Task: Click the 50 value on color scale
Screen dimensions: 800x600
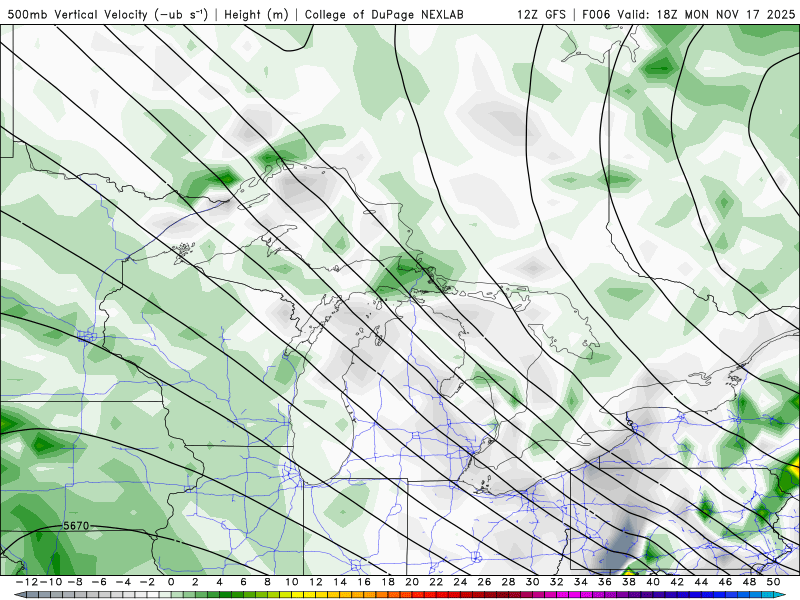Action: pos(773,582)
